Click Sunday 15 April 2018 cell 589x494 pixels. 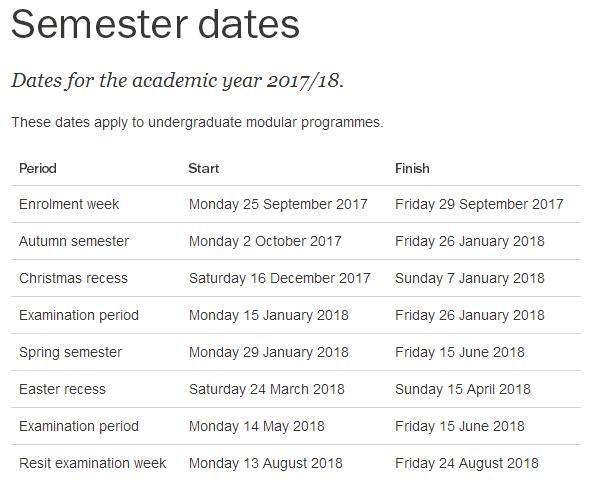coord(463,389)
